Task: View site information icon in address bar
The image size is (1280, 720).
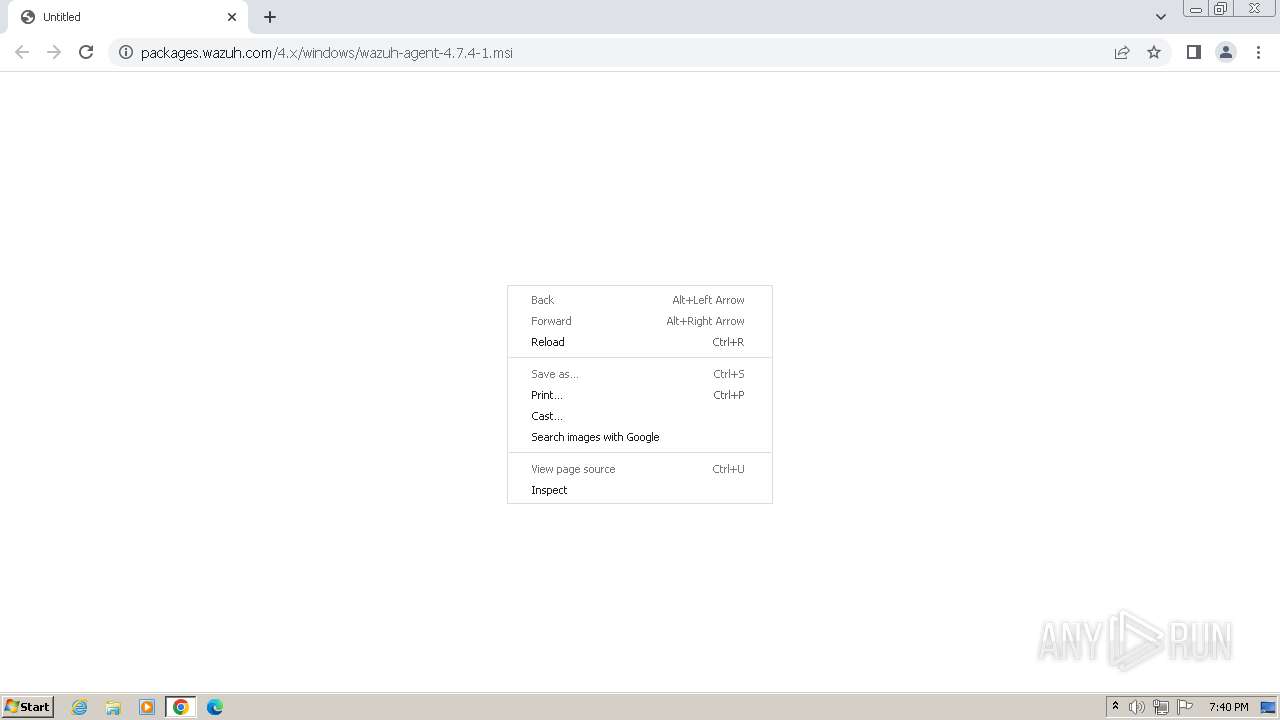Action: click(x=126, y=53)
